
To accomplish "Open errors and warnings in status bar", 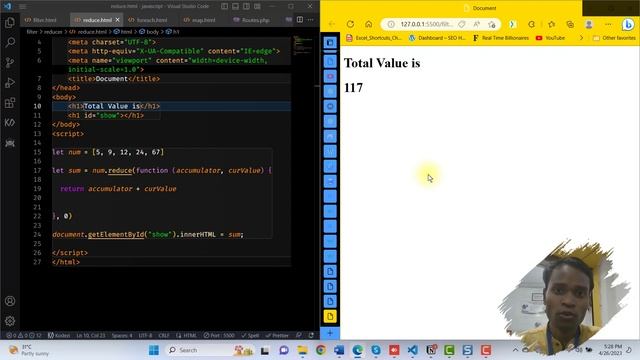I will tap(24, 336).
